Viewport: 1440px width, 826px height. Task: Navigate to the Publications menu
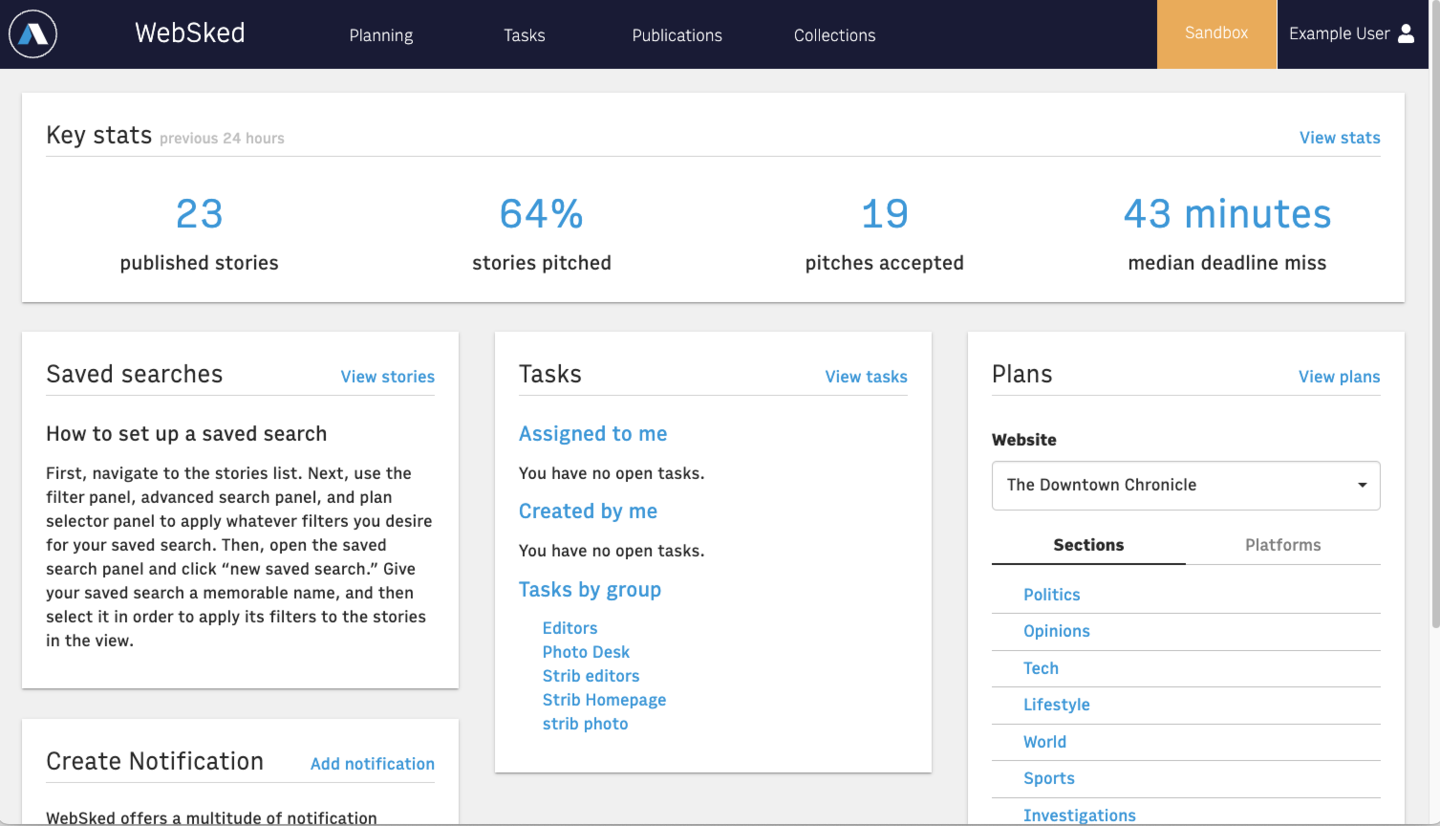677,35
